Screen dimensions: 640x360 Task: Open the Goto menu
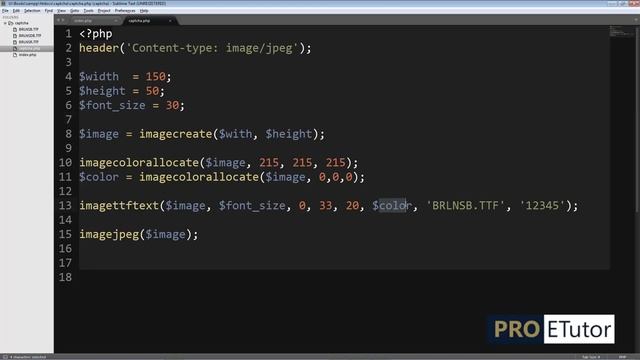tap(74, 11)
